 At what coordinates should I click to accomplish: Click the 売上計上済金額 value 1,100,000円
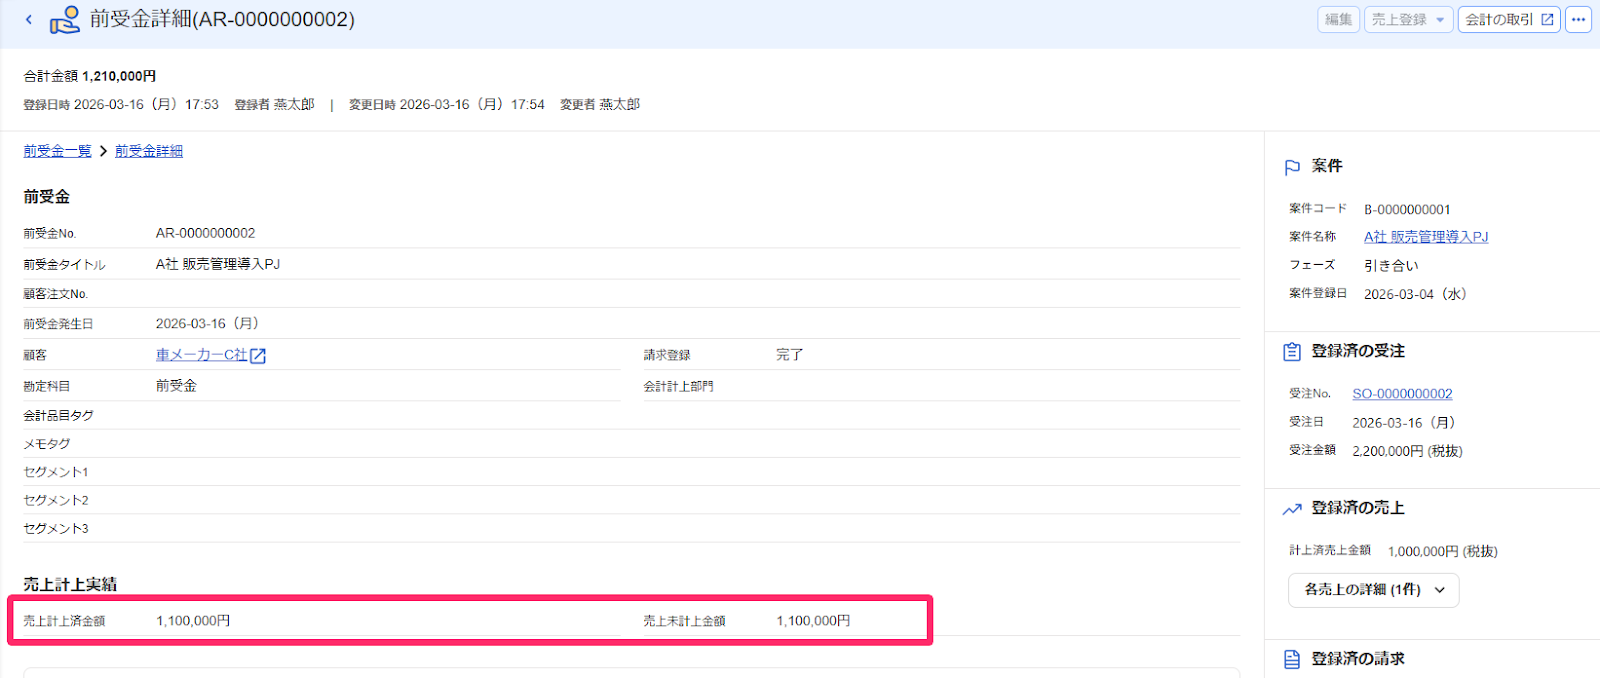pyautogui.click(x=193, y=621)
